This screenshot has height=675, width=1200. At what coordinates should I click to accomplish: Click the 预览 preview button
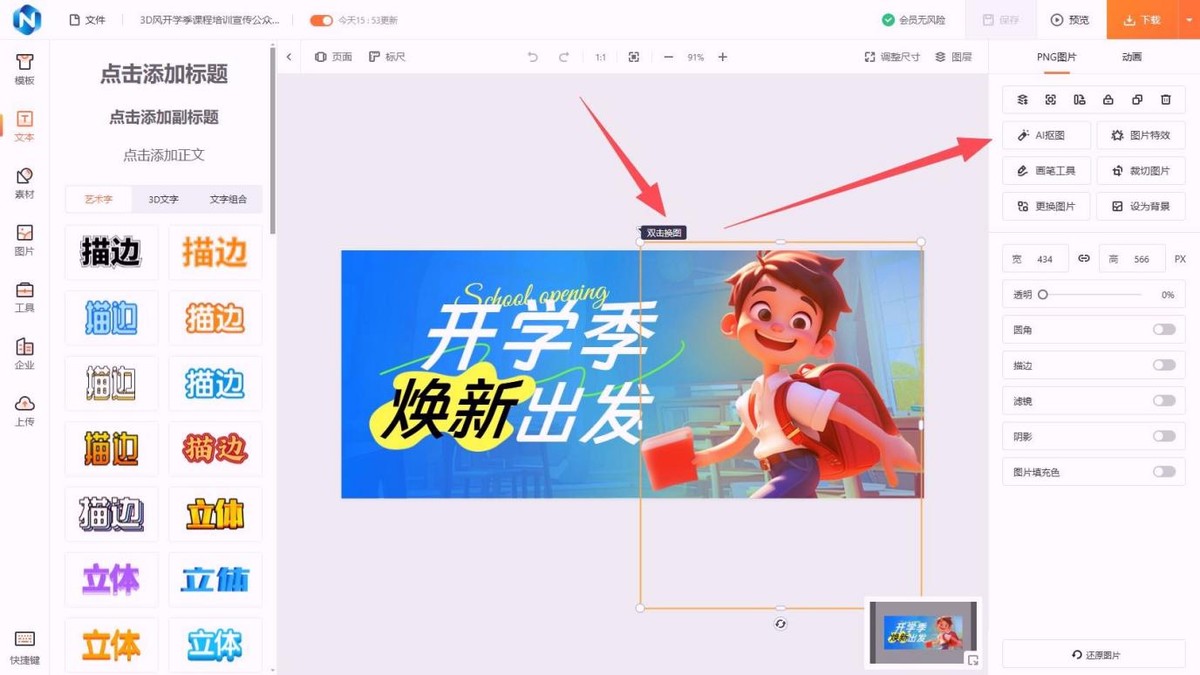point(1071,19)
